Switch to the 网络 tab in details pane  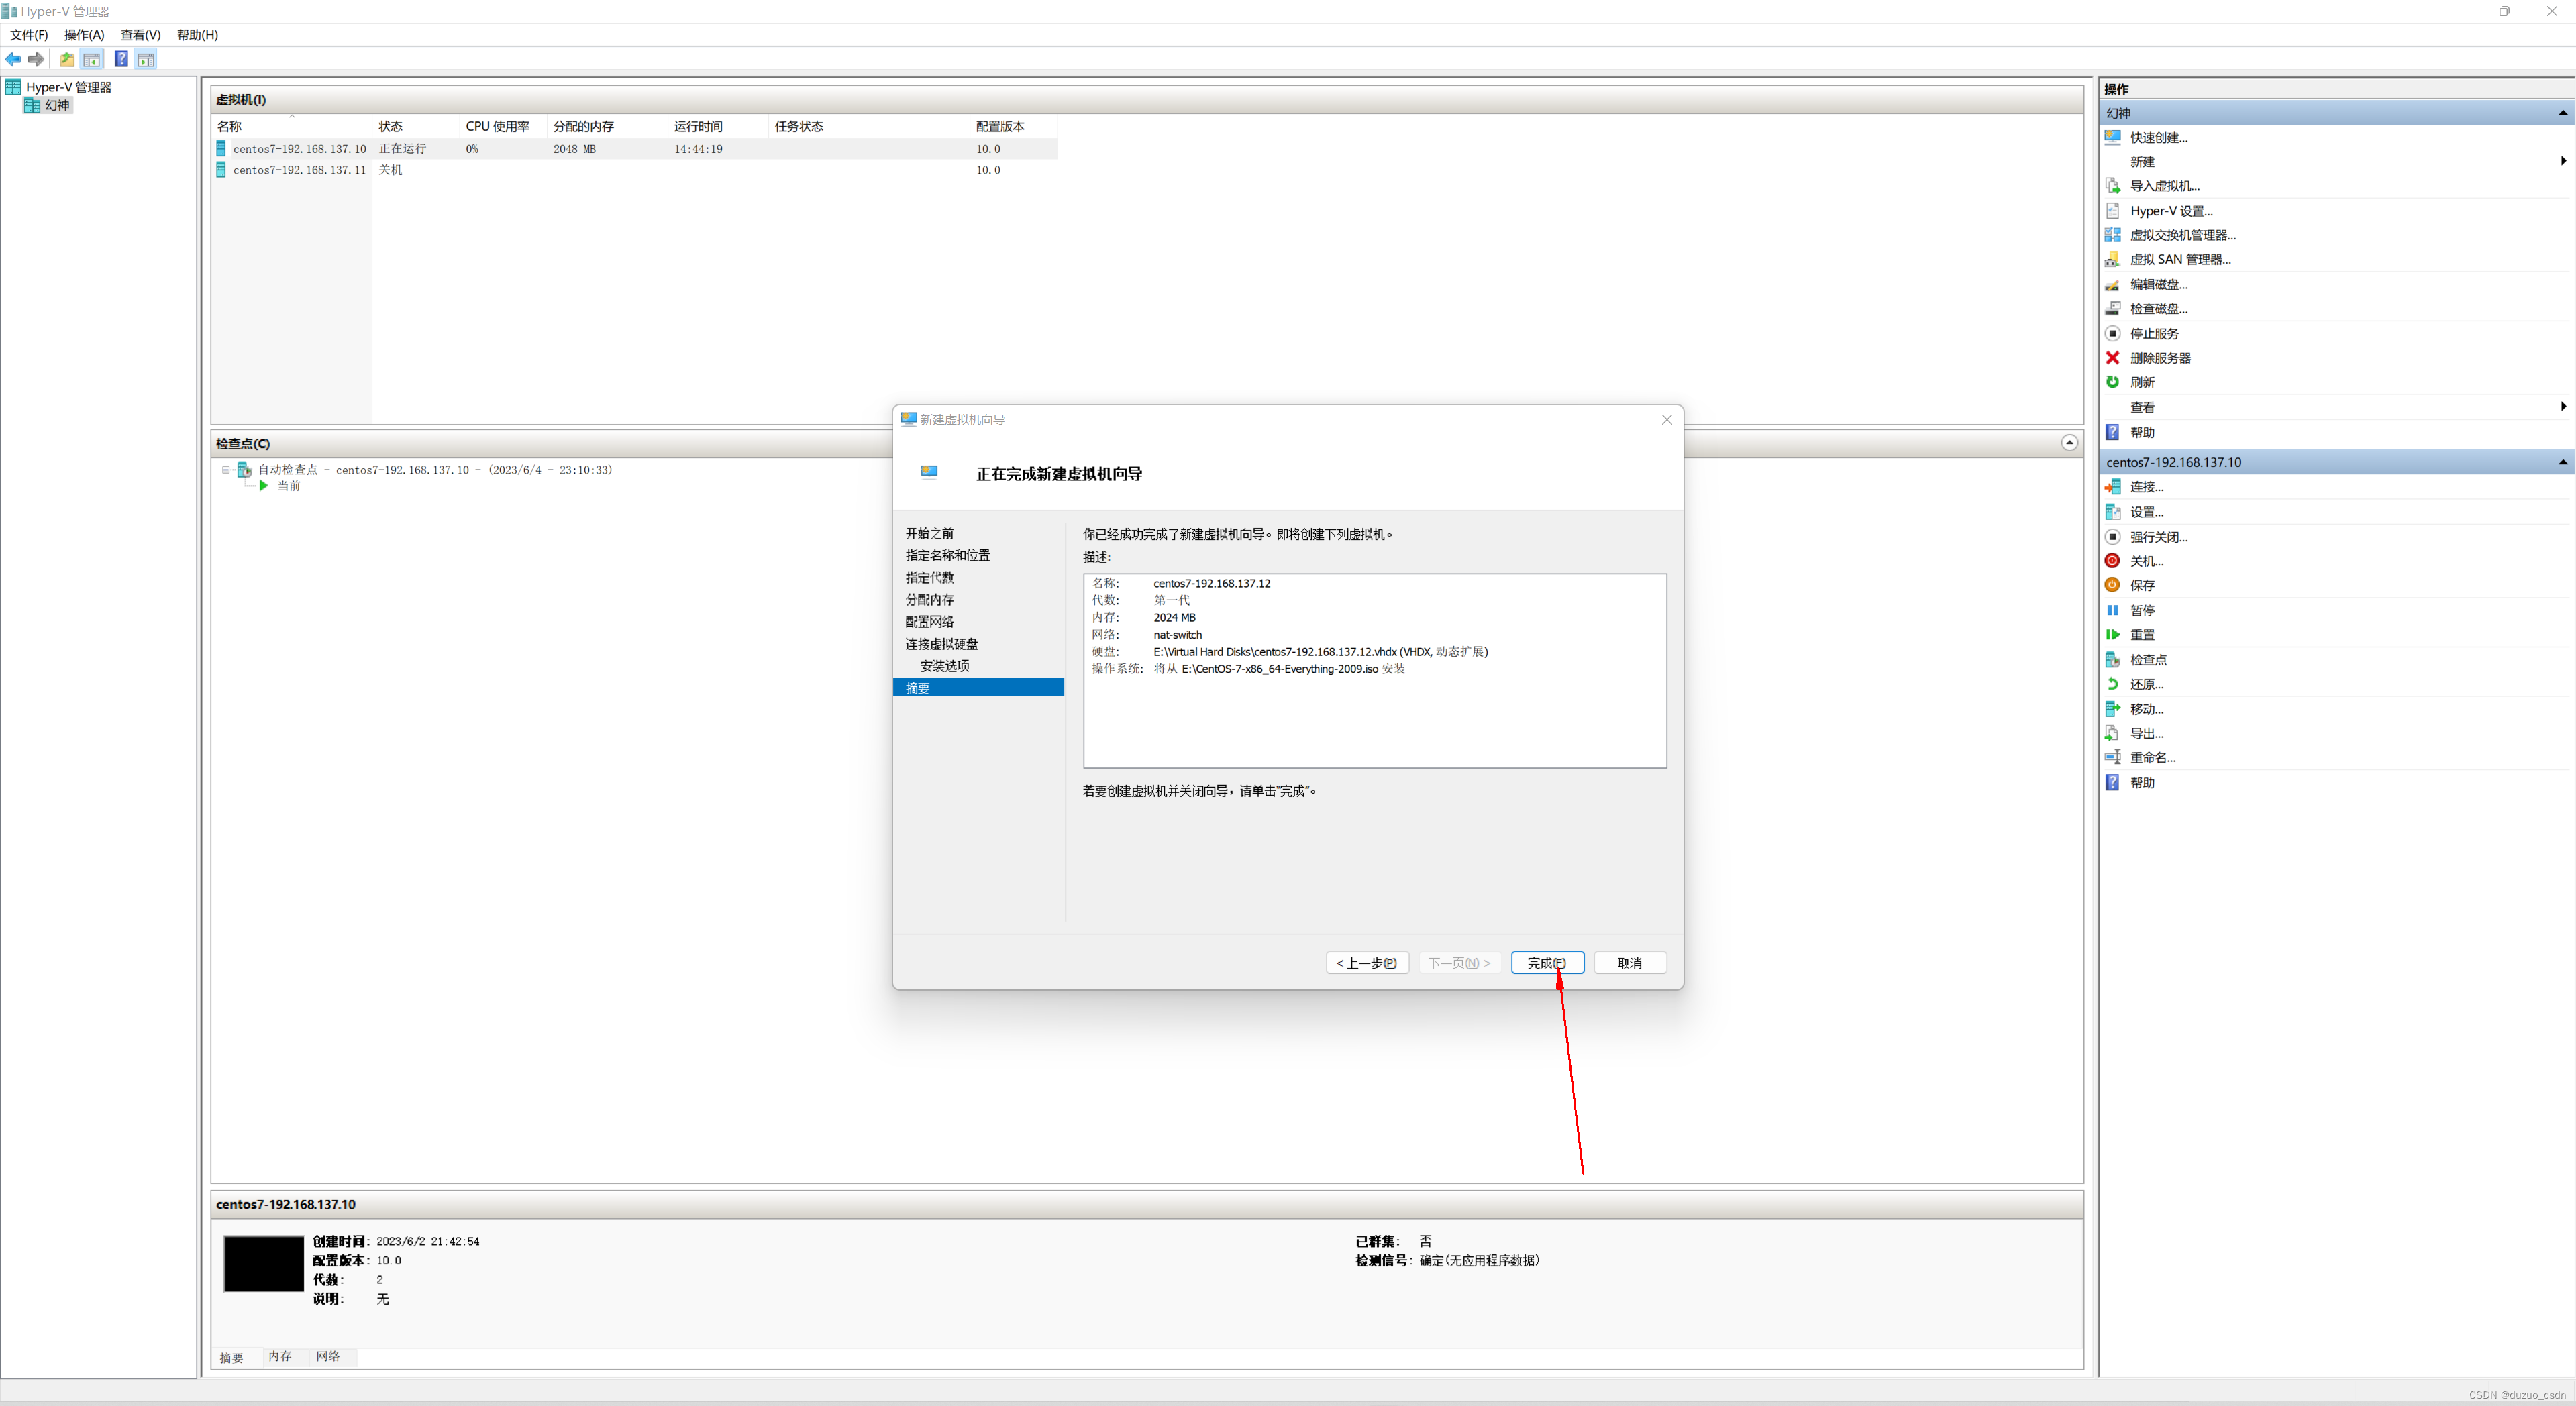tap(328, 1357)
